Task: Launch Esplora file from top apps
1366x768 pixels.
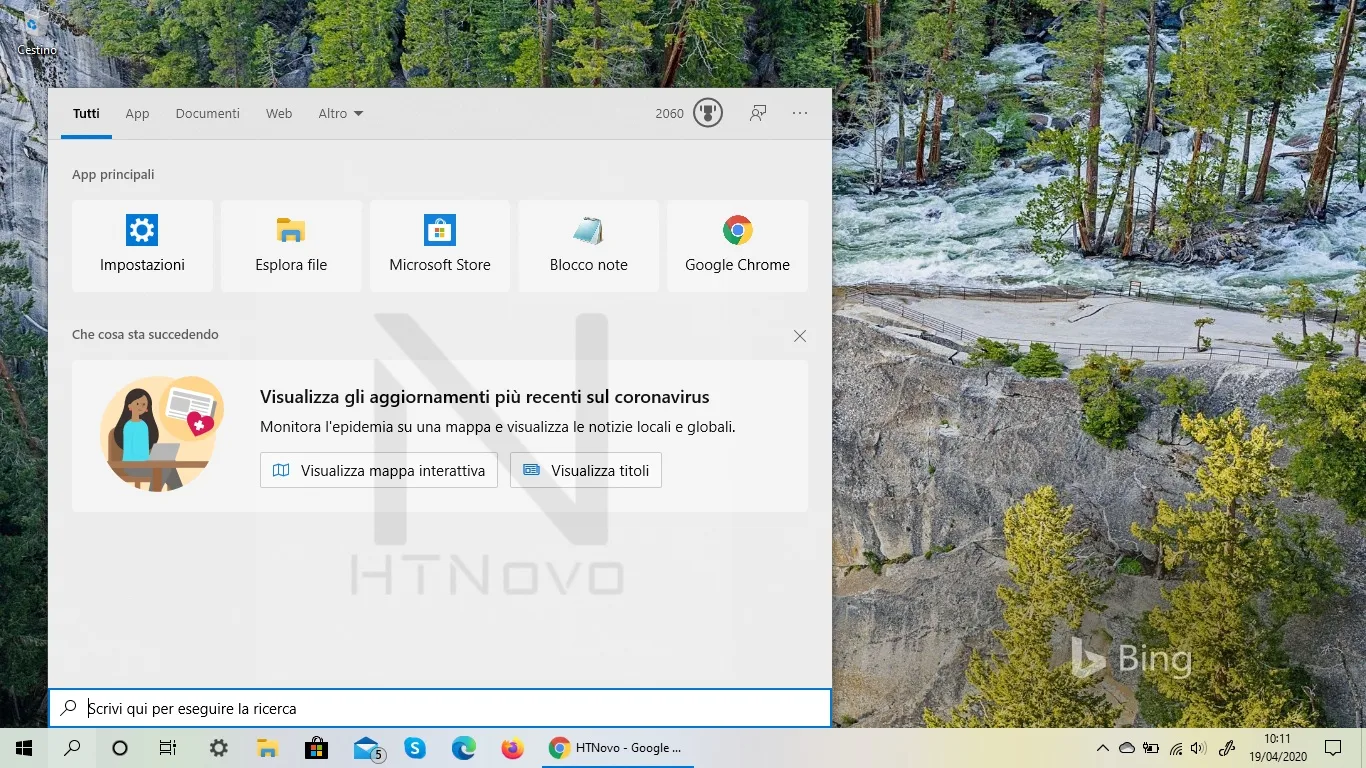Action: coord(291,246)
